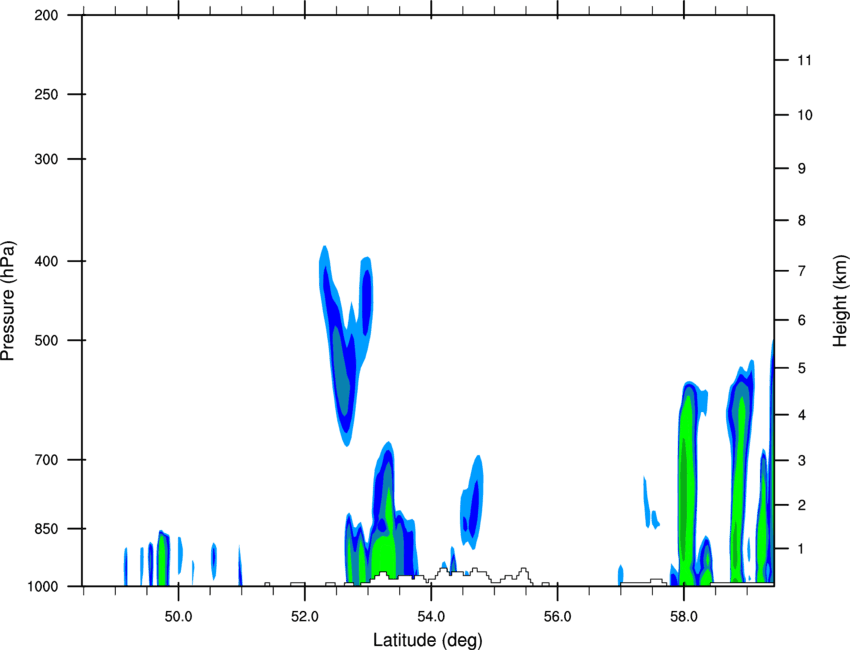Select the 300 pressure tick label

click(x=46, y=159)
